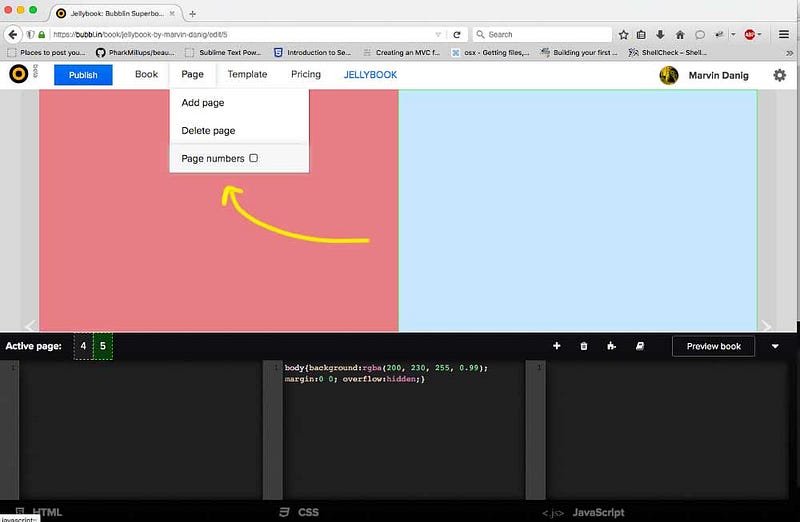This screenshot has width=800, height=522.
Task: Open the Template menu
Action: [x=247, y=74]
